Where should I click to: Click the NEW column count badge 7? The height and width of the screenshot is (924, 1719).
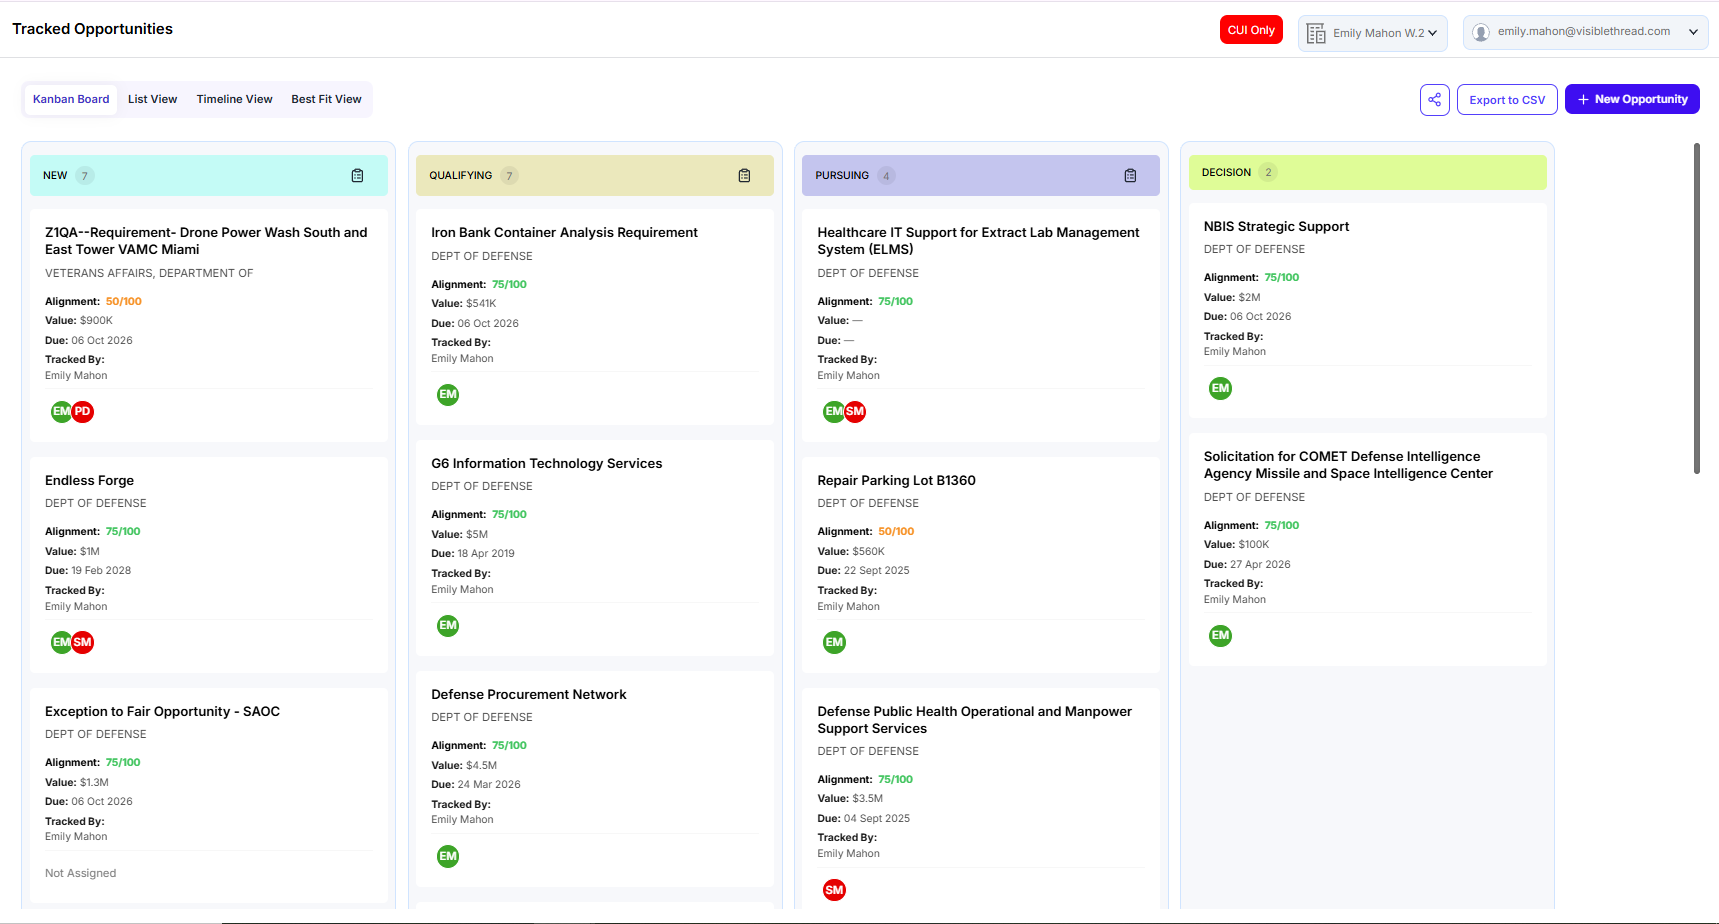(x=85, y=176)
